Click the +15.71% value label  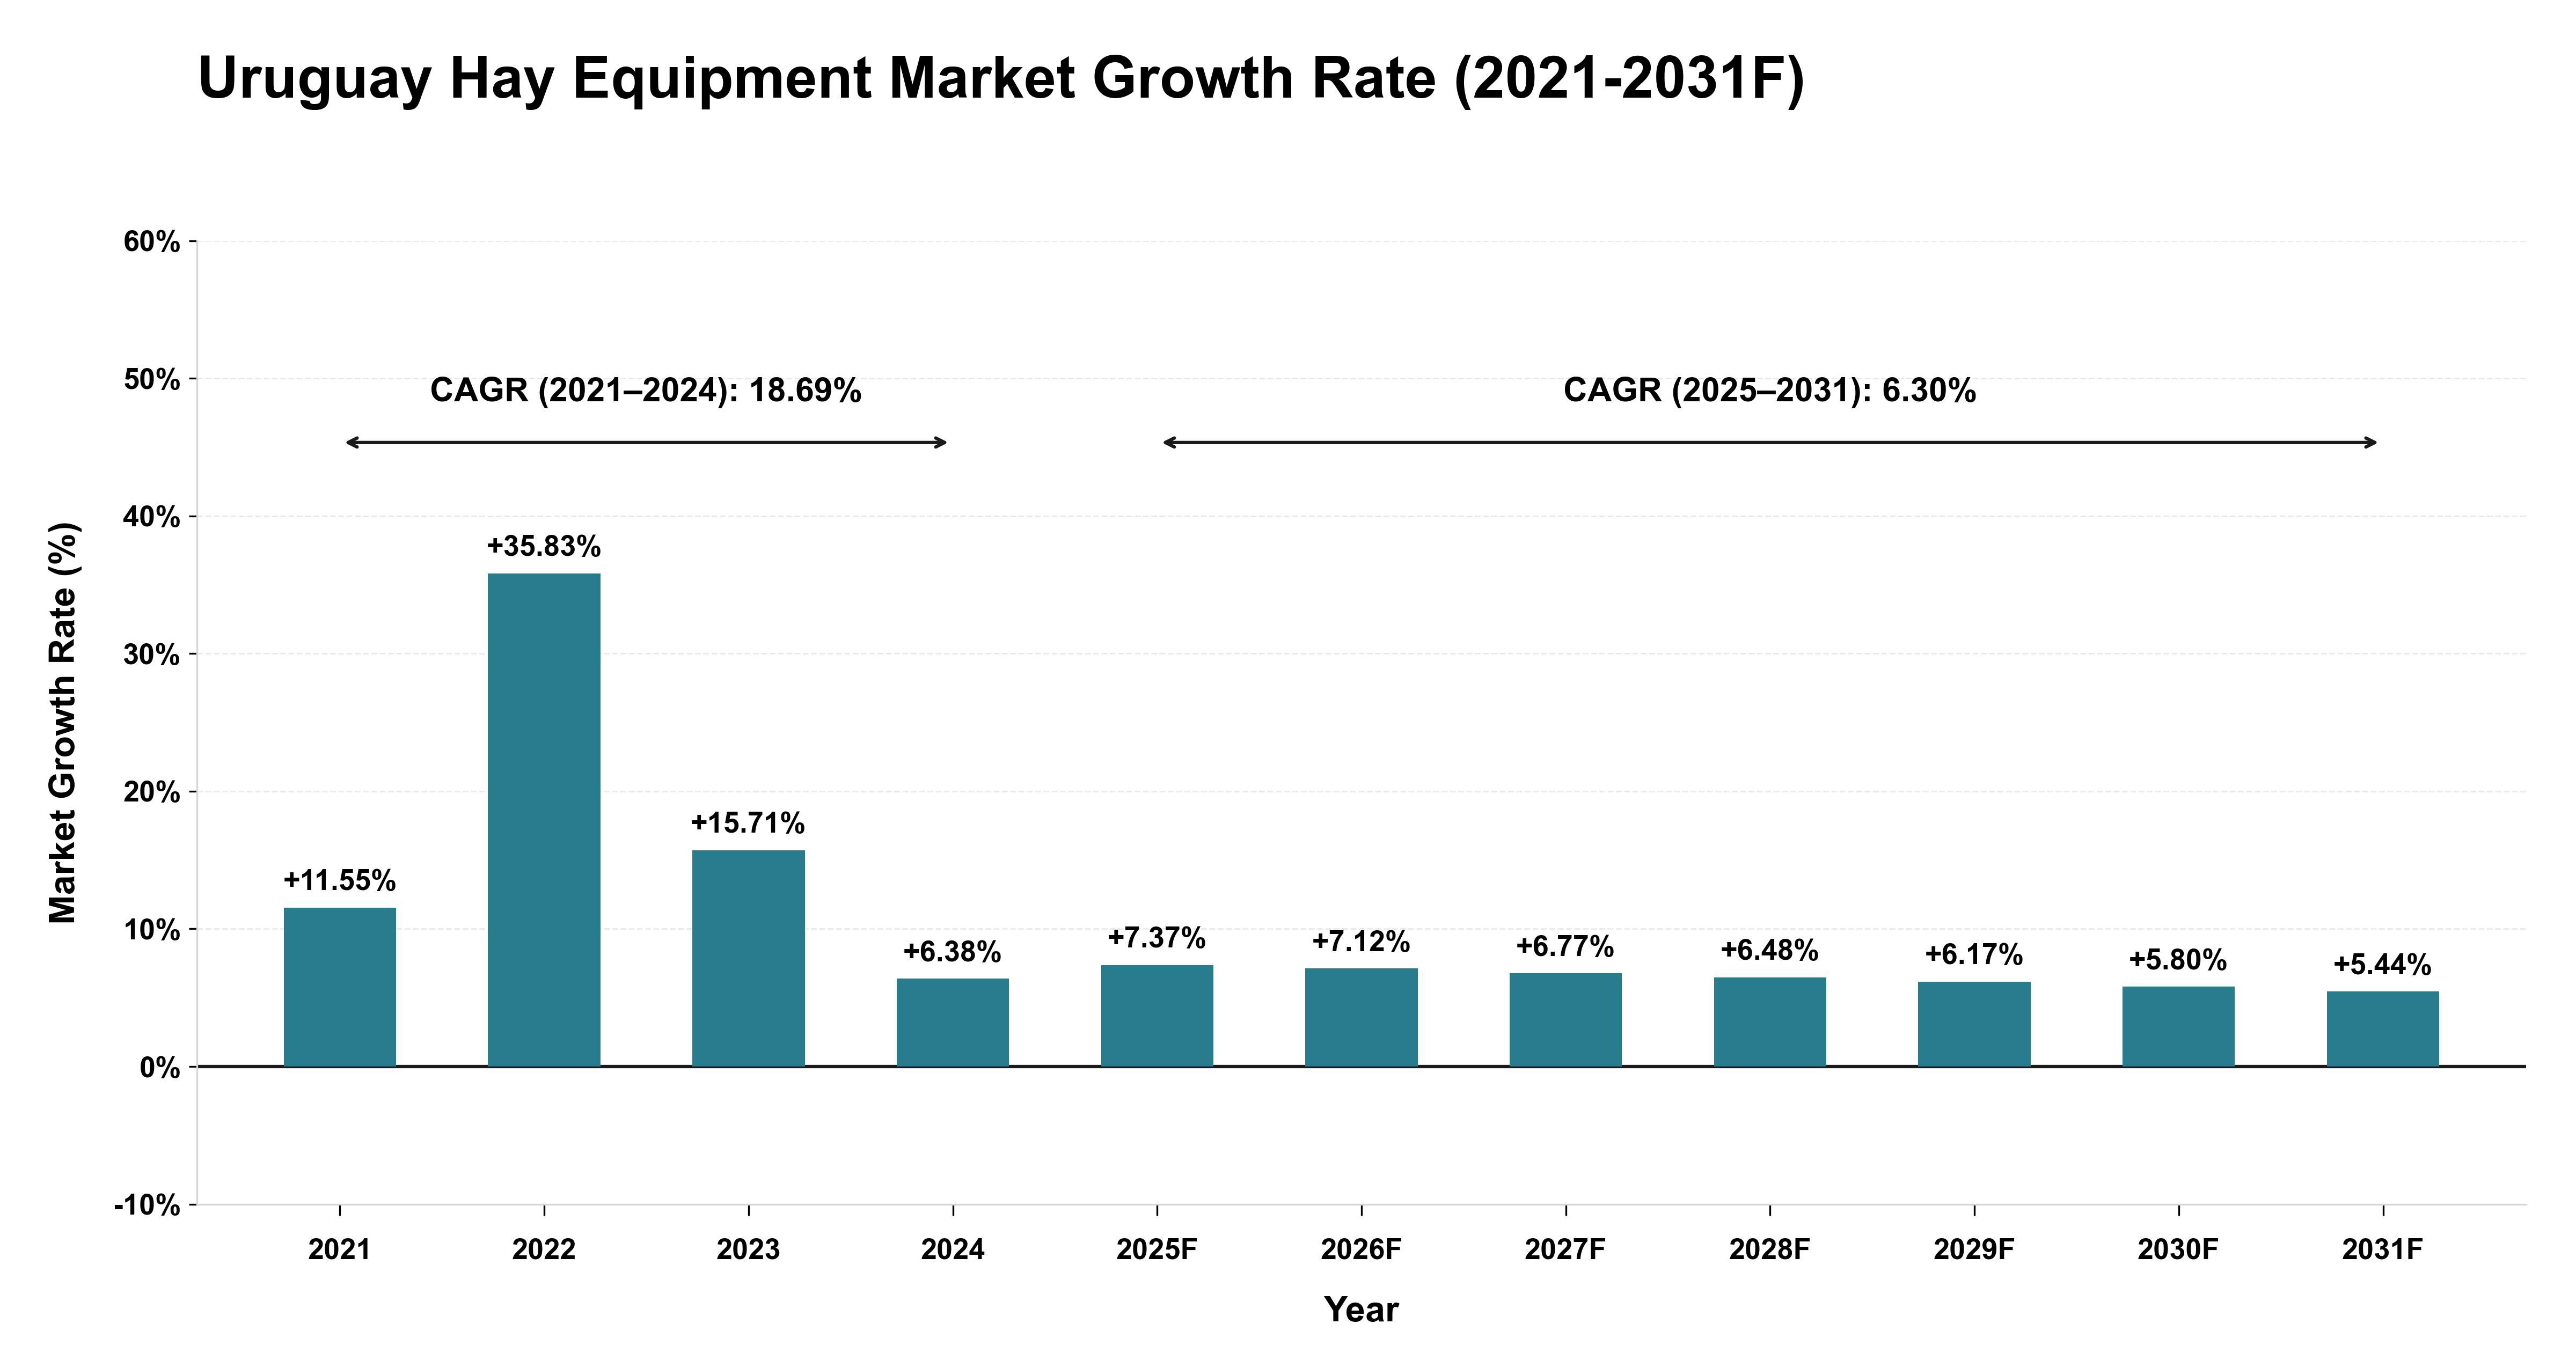point(748,823)
